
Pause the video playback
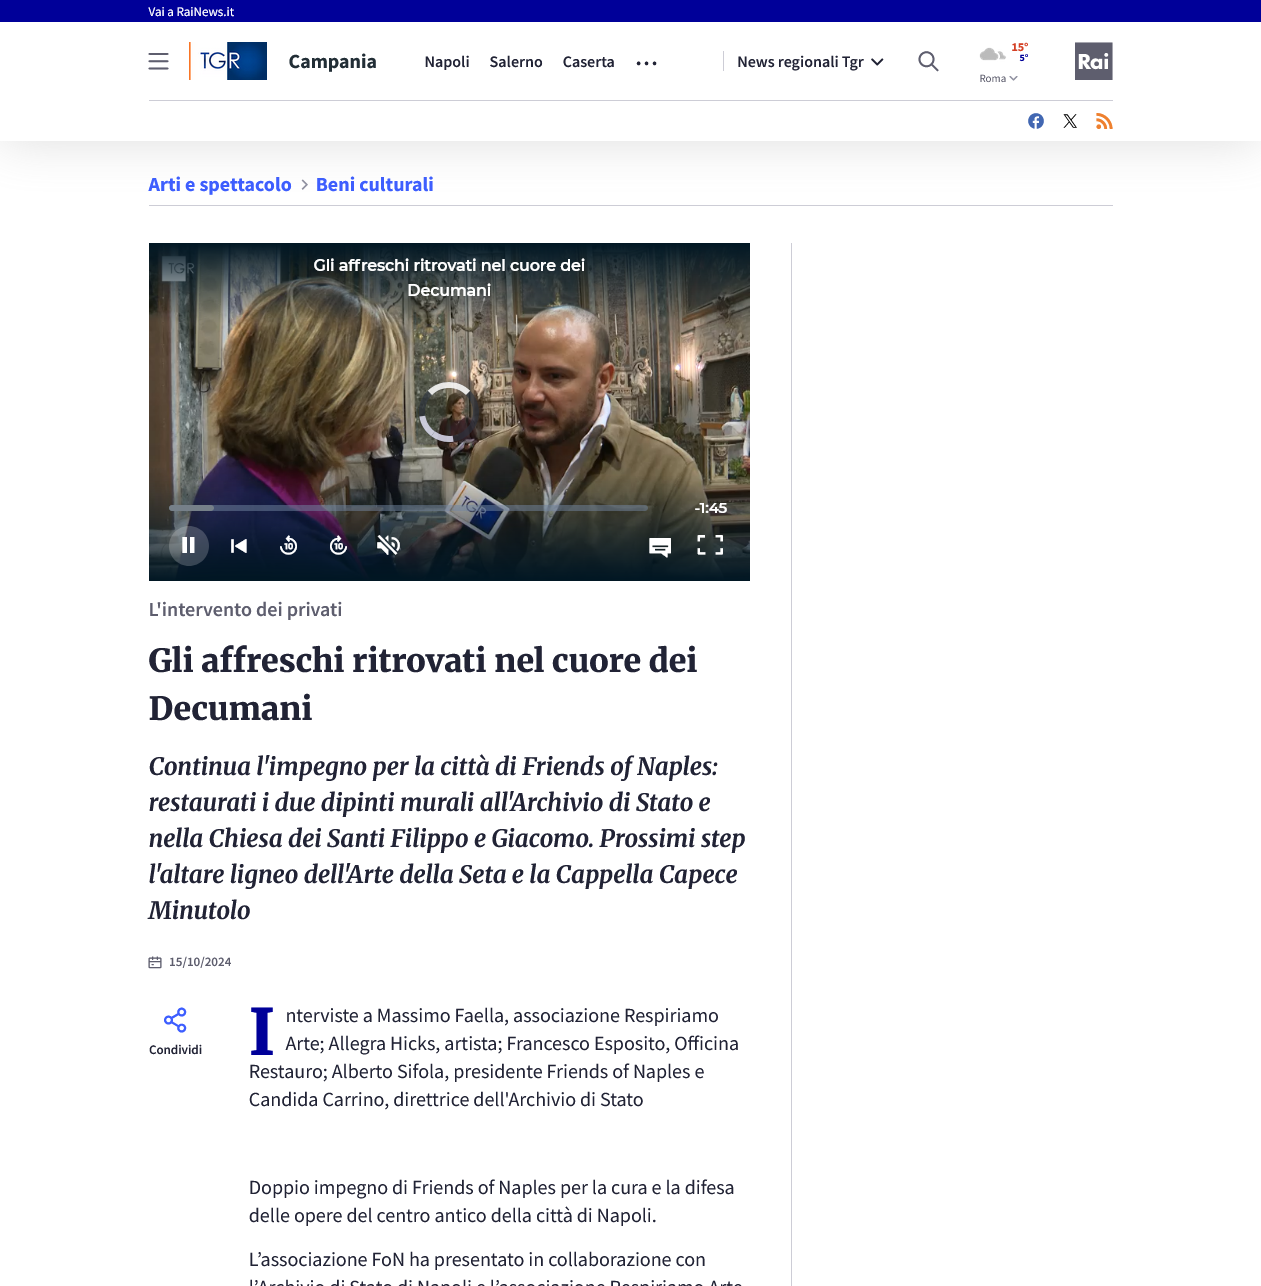[x=188, y=545]
